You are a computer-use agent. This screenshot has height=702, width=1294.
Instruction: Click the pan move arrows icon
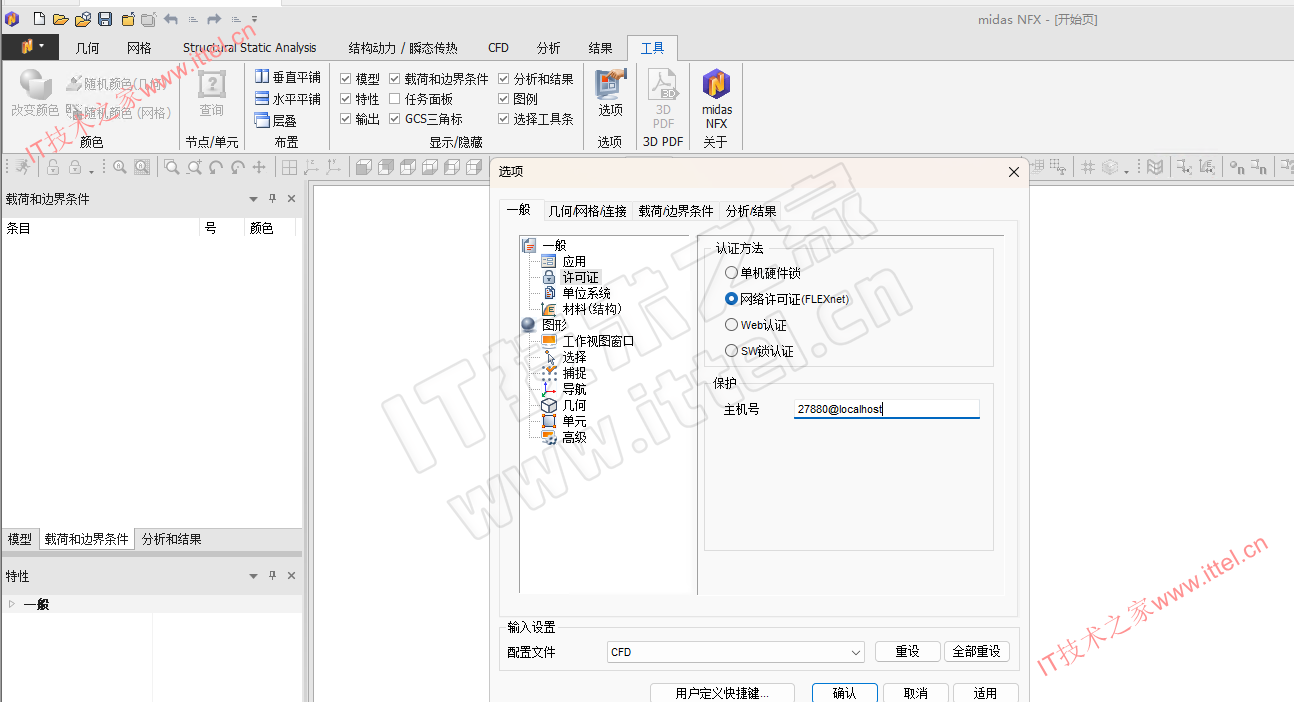[x=259, y=168]
